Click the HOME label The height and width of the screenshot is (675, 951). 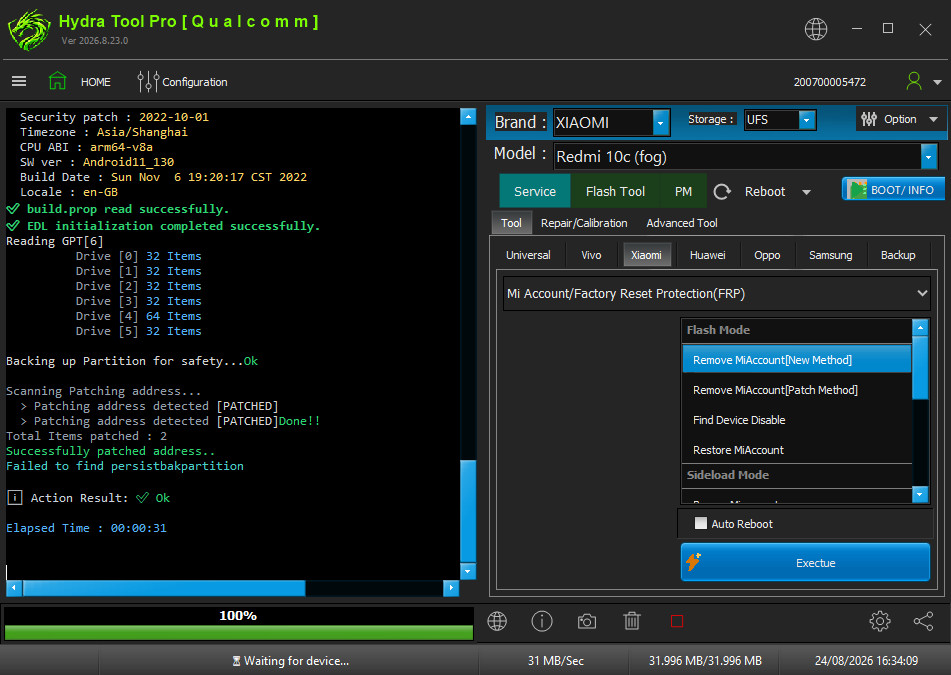(96, 82)
